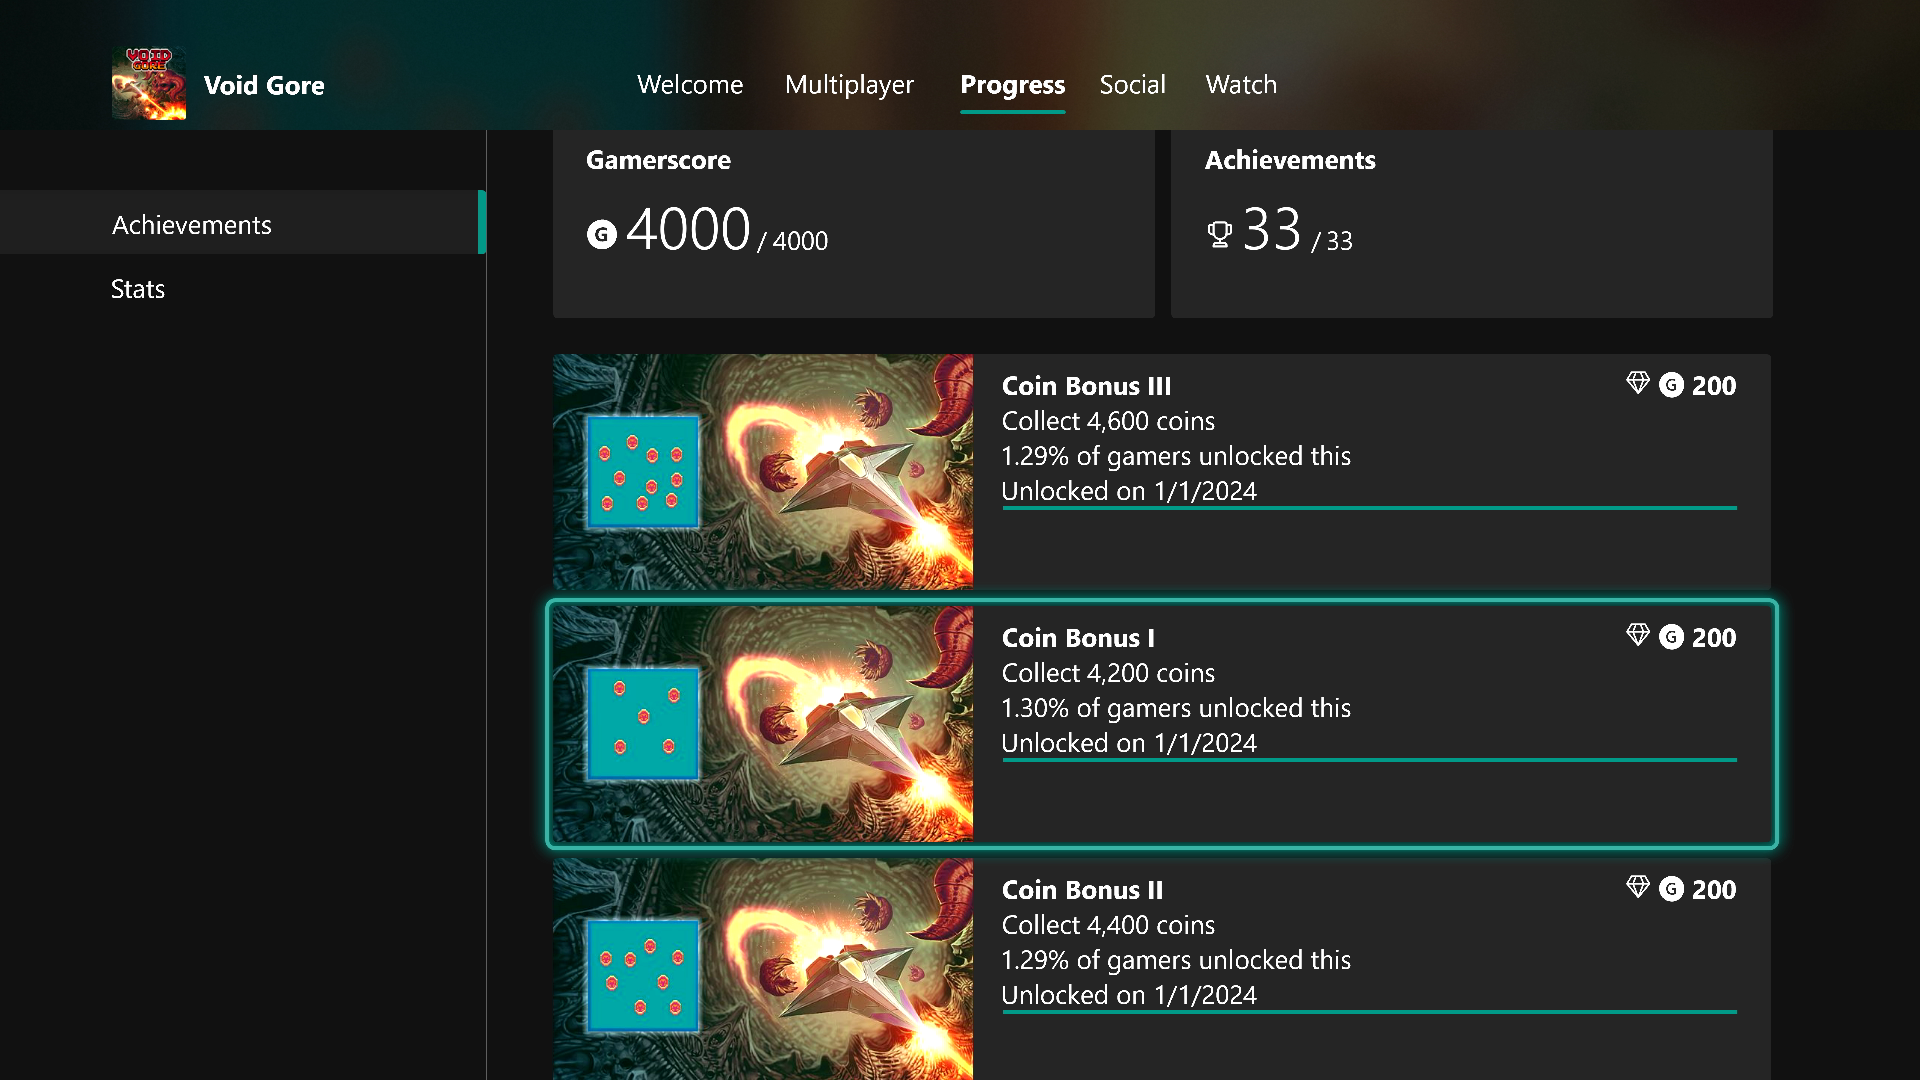Click the rare diamond icon on Coin Bonus I
Viewport: 1920px width, 1080px height.
(1637, 636)
